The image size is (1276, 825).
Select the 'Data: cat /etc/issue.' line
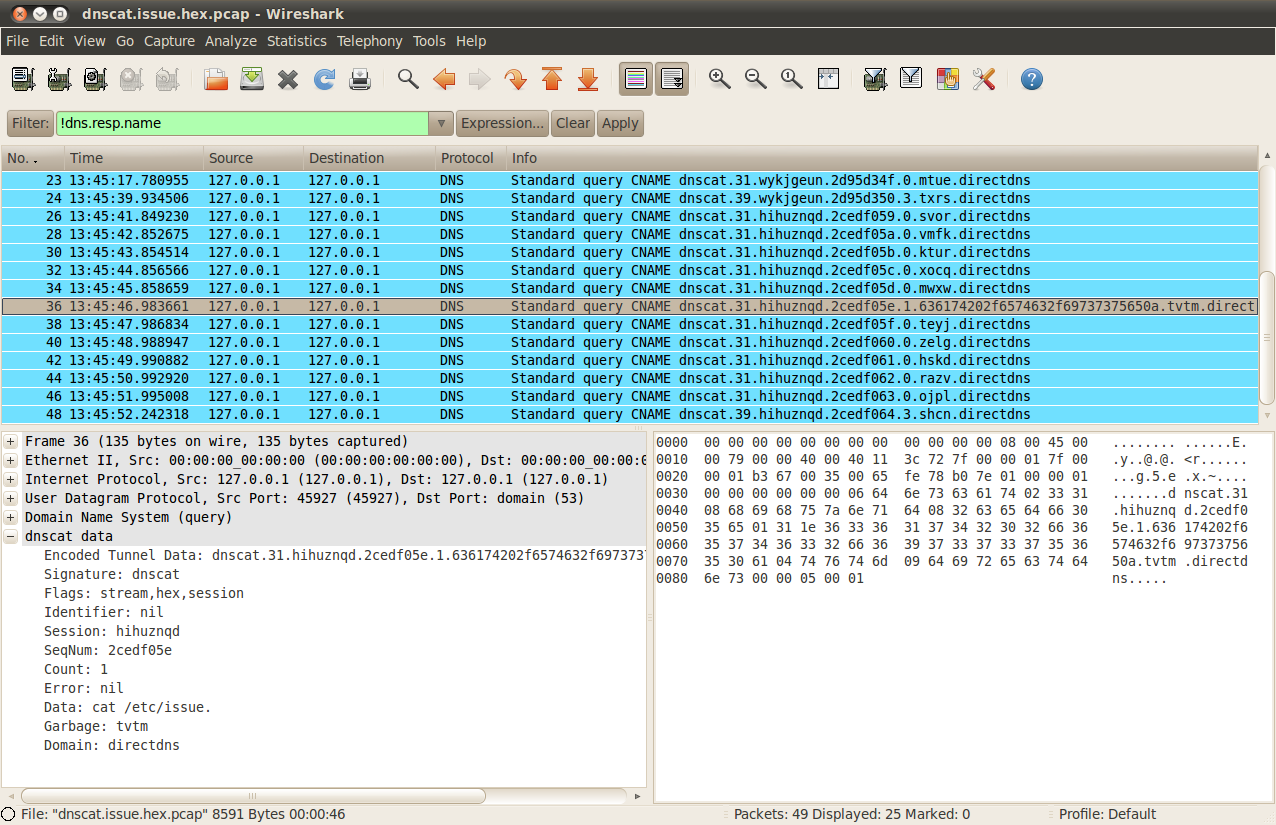click(128, 707)
